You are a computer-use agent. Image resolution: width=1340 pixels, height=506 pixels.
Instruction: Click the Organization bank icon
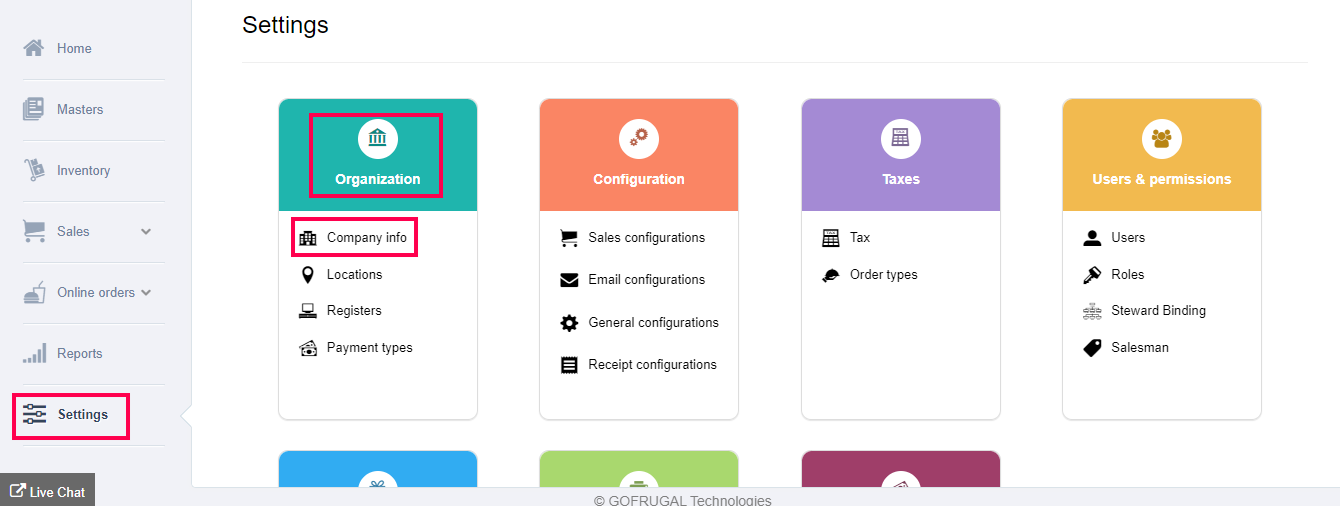[378, 138]
